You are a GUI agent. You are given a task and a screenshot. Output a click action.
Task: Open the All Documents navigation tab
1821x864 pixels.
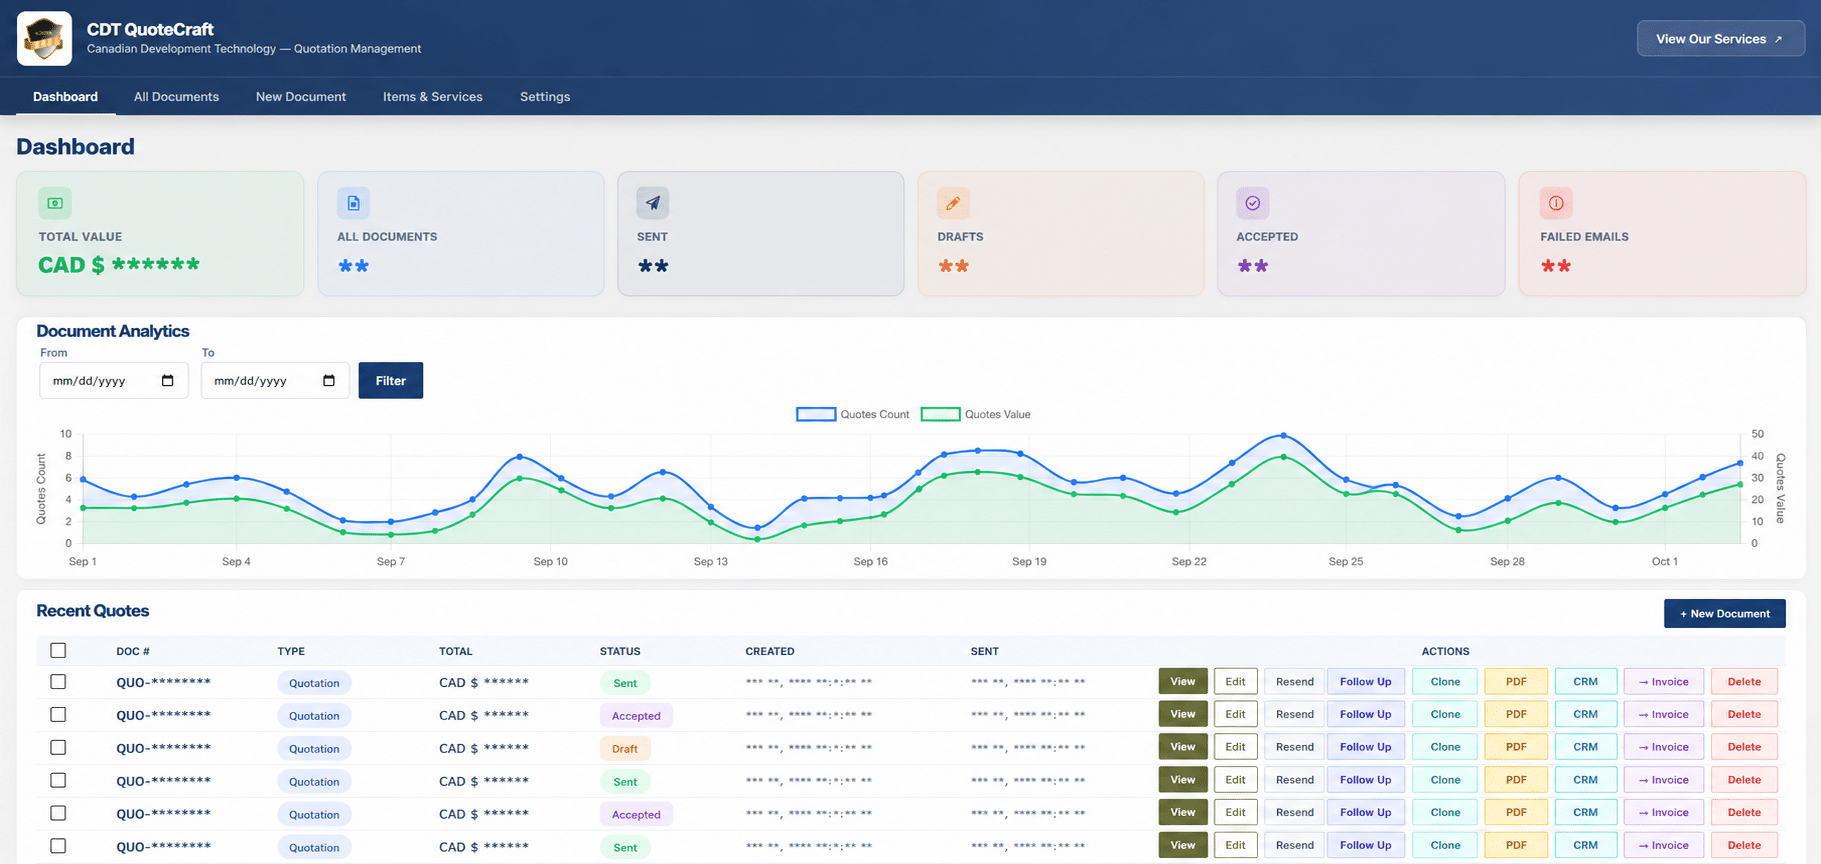pos(176,97)
